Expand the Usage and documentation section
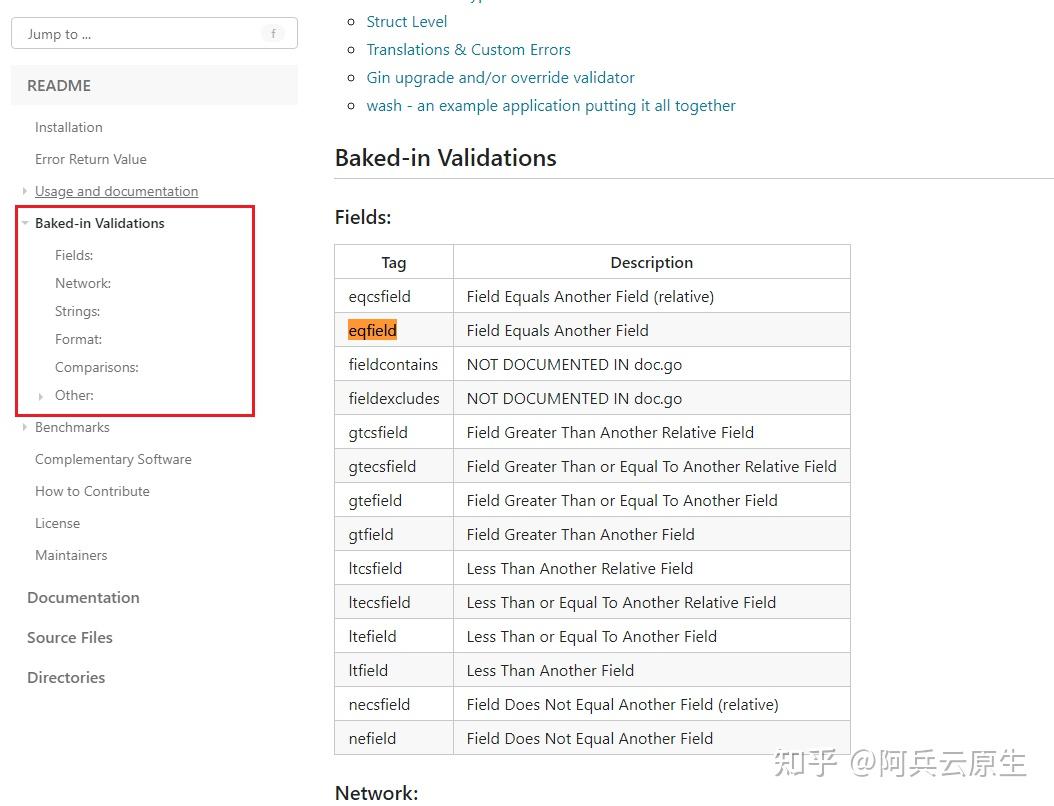The height and width of the screenshot is (806, 1054). click(x=23, y=191)
